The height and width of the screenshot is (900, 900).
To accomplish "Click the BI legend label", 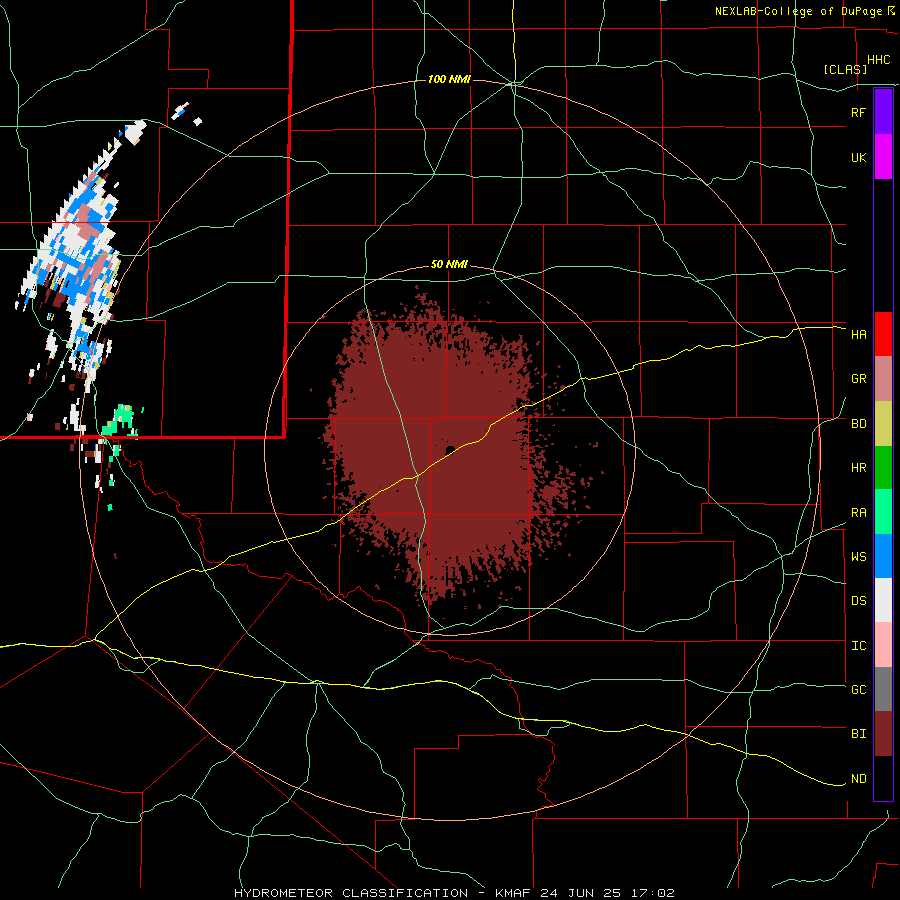I will [x=858, y=734].
